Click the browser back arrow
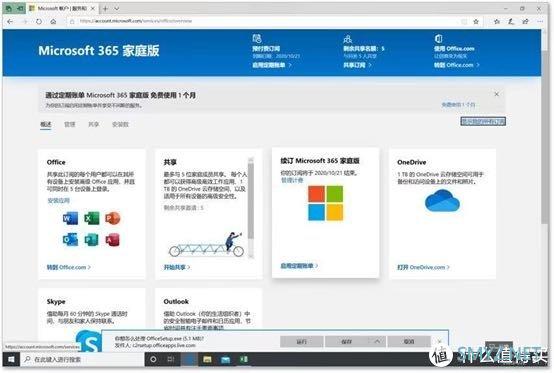 (x=10, y=22)
